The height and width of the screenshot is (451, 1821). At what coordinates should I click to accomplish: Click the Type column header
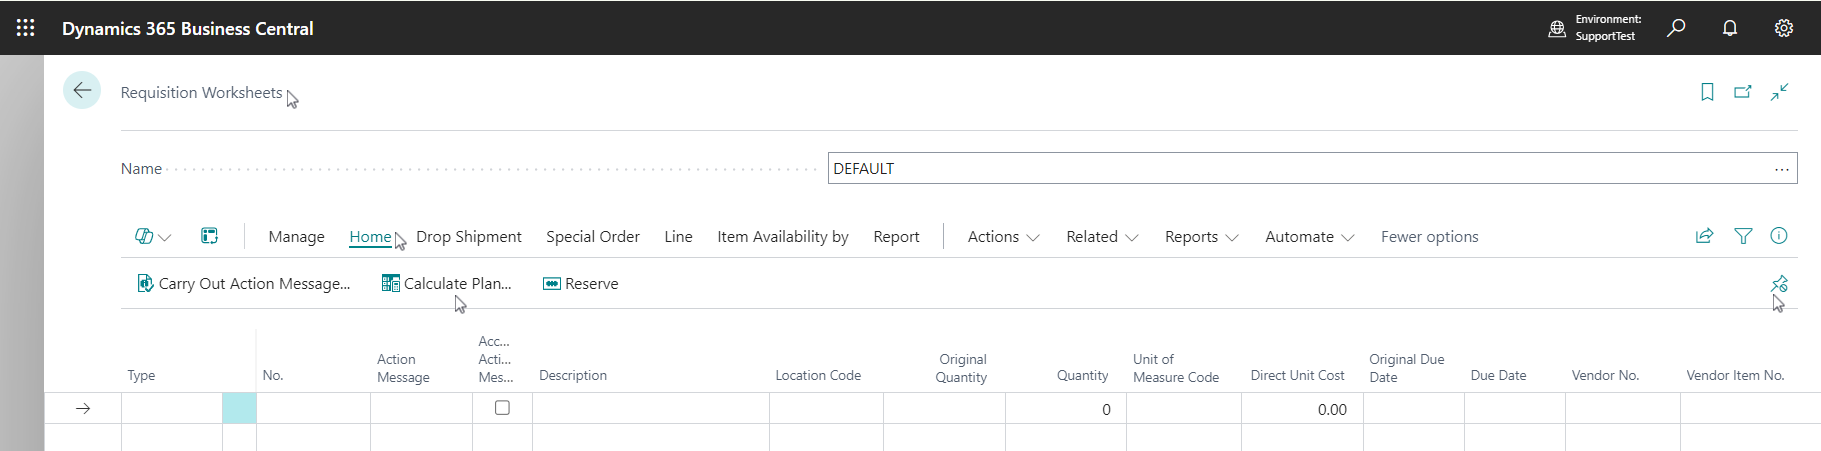click(x=141, y=376)
